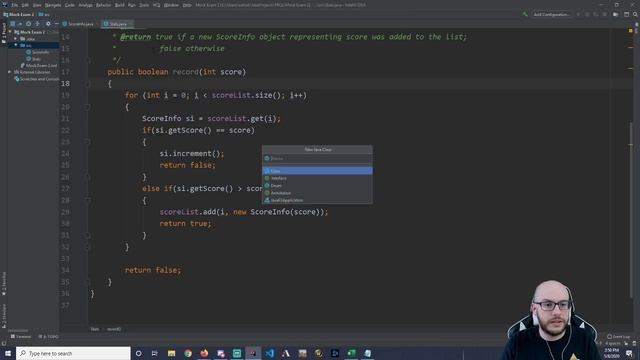640x360 pixels.
Task: Click the record() breadcrumb at editor bottom
Action: pyautogui.click(x=114, y=329)
